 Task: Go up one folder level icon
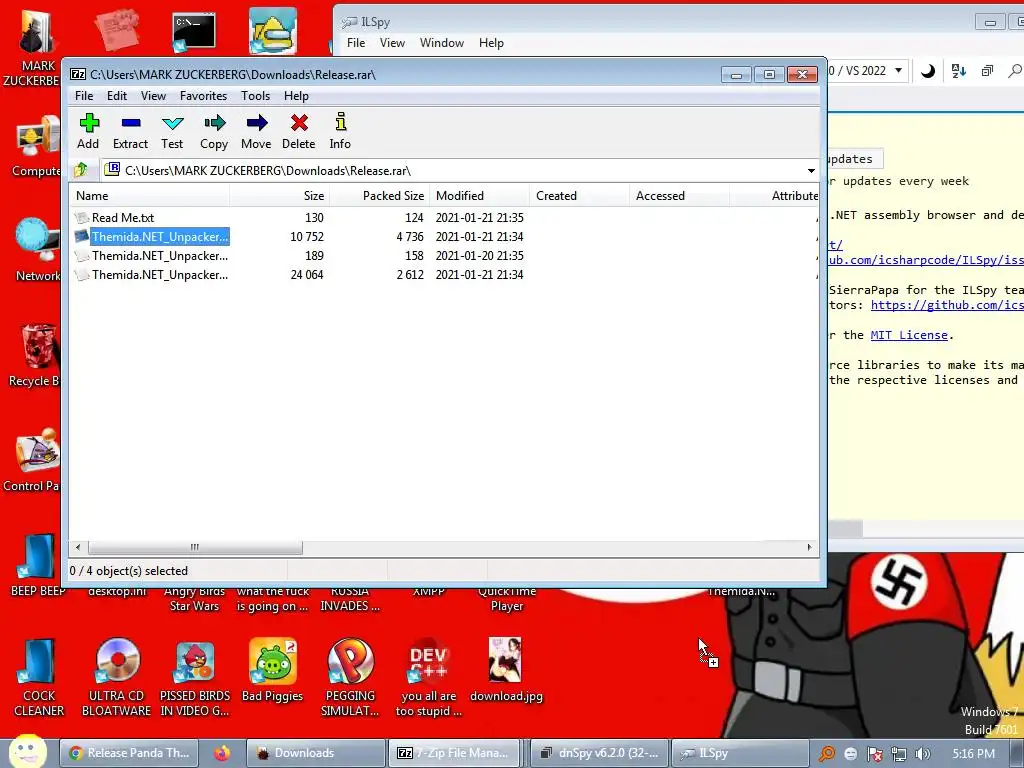[x=81, y=170]
